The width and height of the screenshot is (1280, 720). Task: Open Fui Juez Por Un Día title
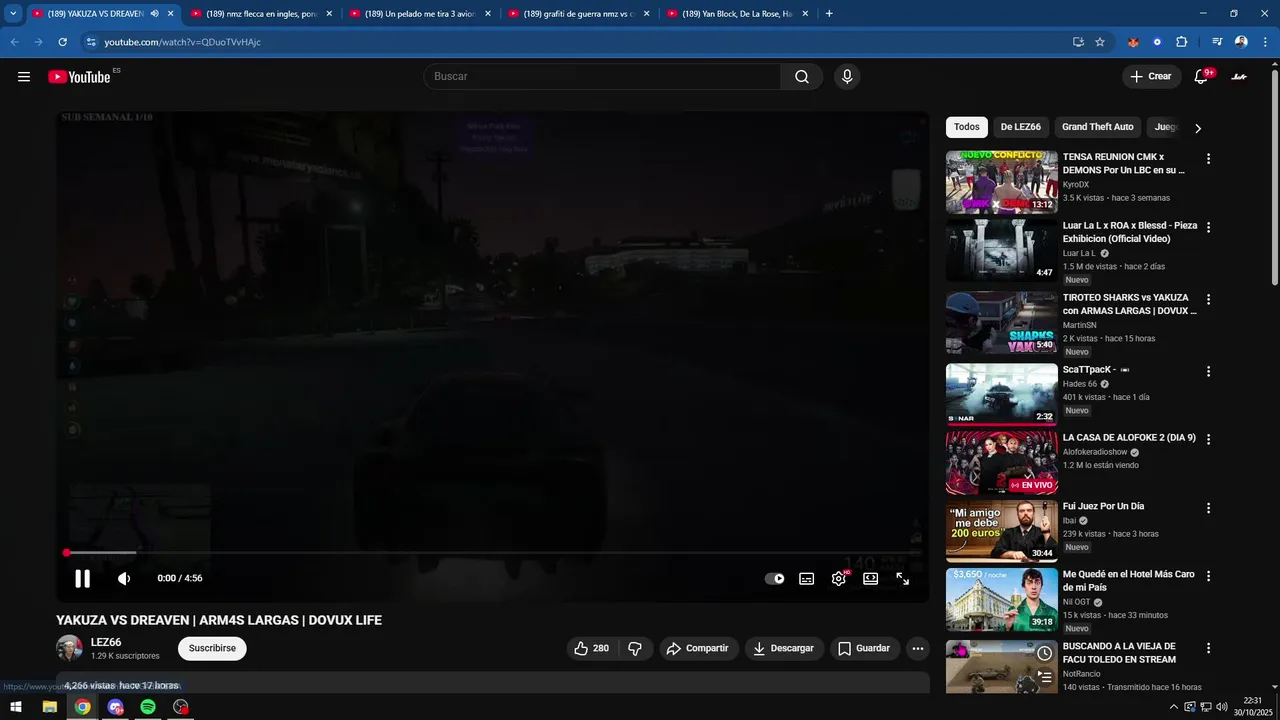click(1103, 507)
